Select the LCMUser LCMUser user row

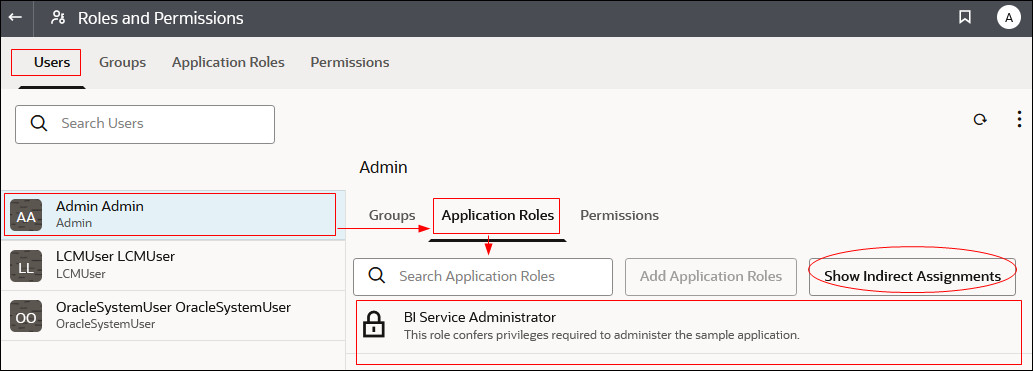point(172,265)
